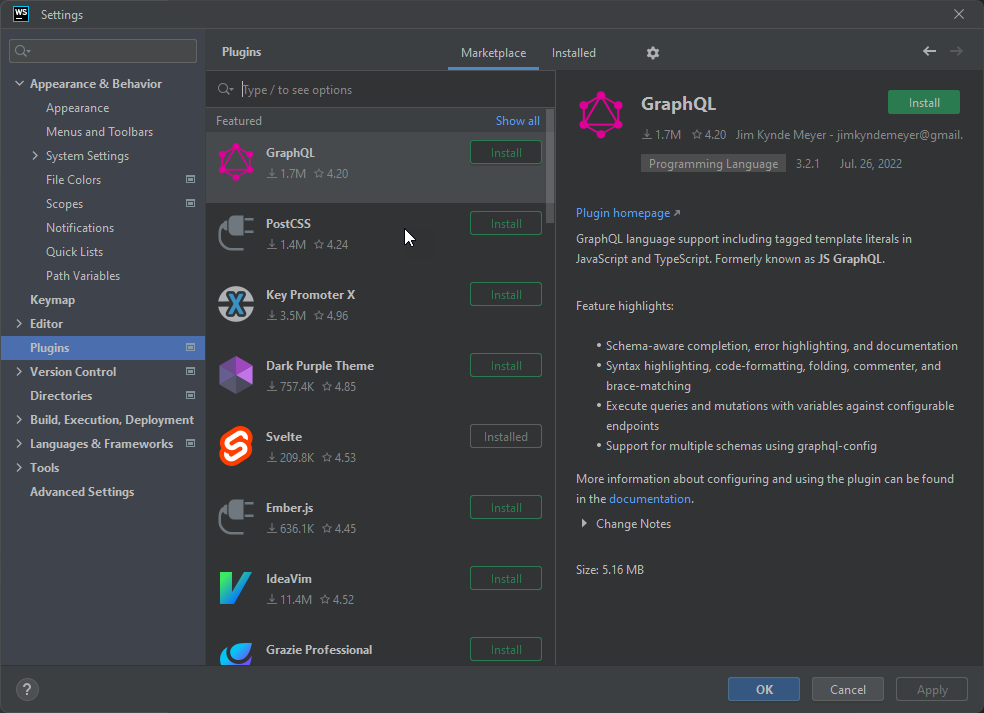Navigate back with the left arrow
Screen dimensions: 984x713
point(929,51)
